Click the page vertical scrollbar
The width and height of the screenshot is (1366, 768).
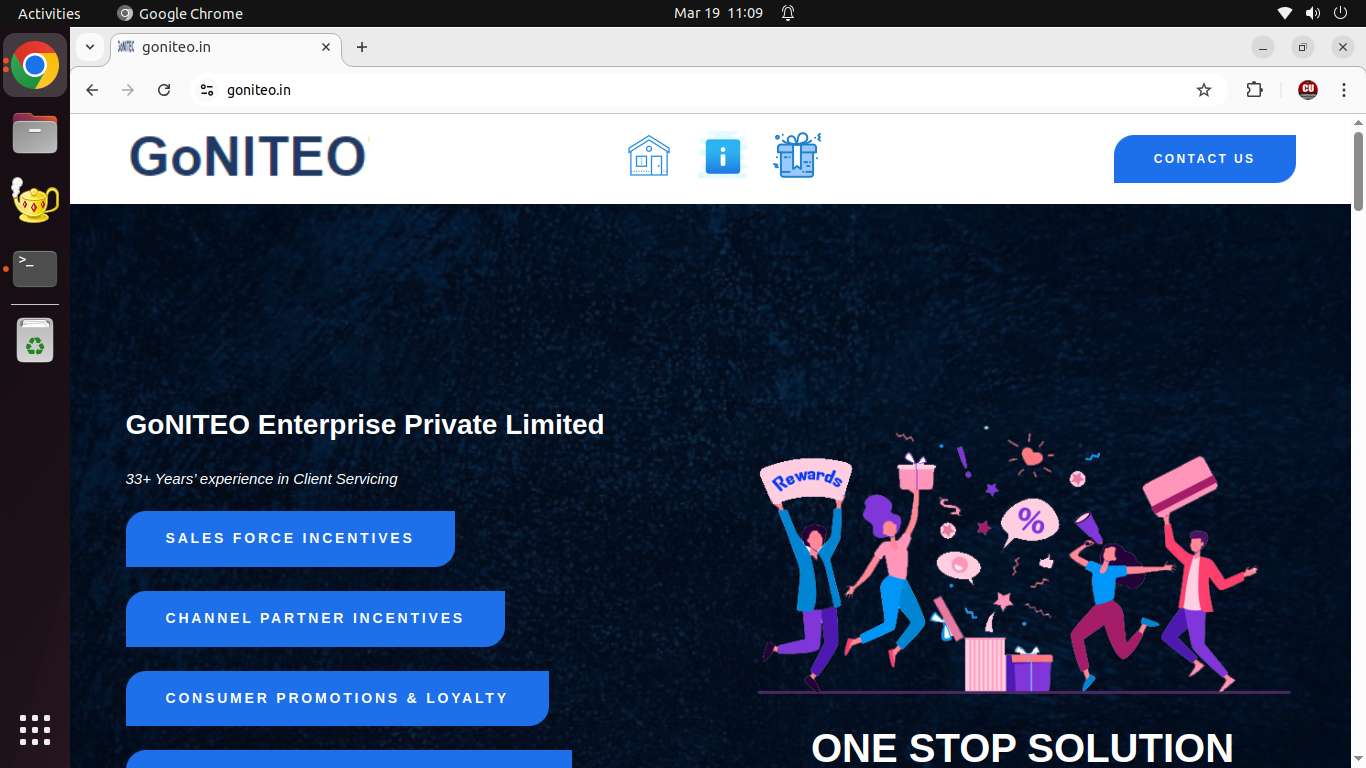[x=1358, y=170]
